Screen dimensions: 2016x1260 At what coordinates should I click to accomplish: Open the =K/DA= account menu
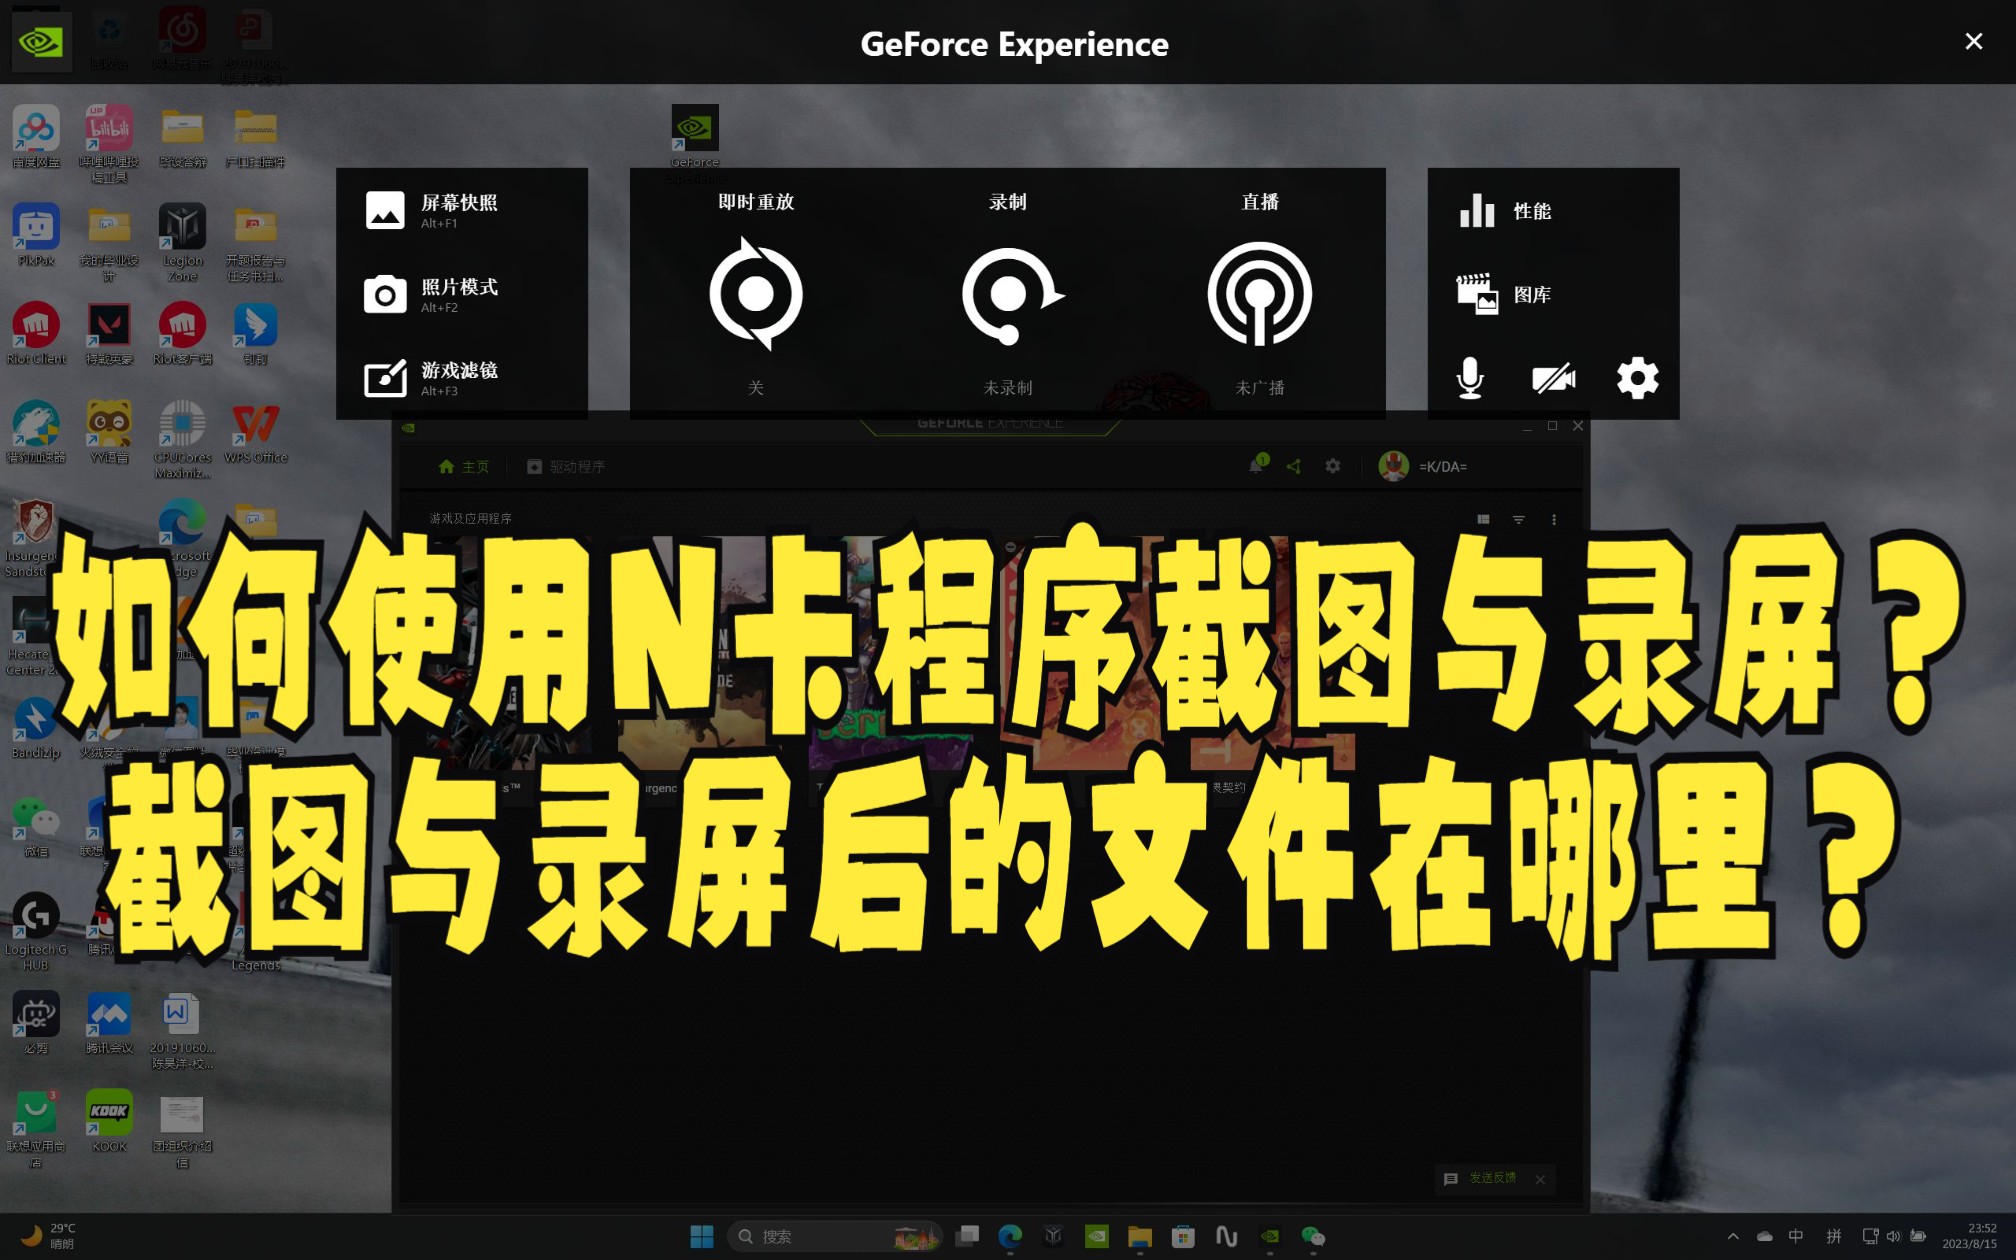[1443, 467]
